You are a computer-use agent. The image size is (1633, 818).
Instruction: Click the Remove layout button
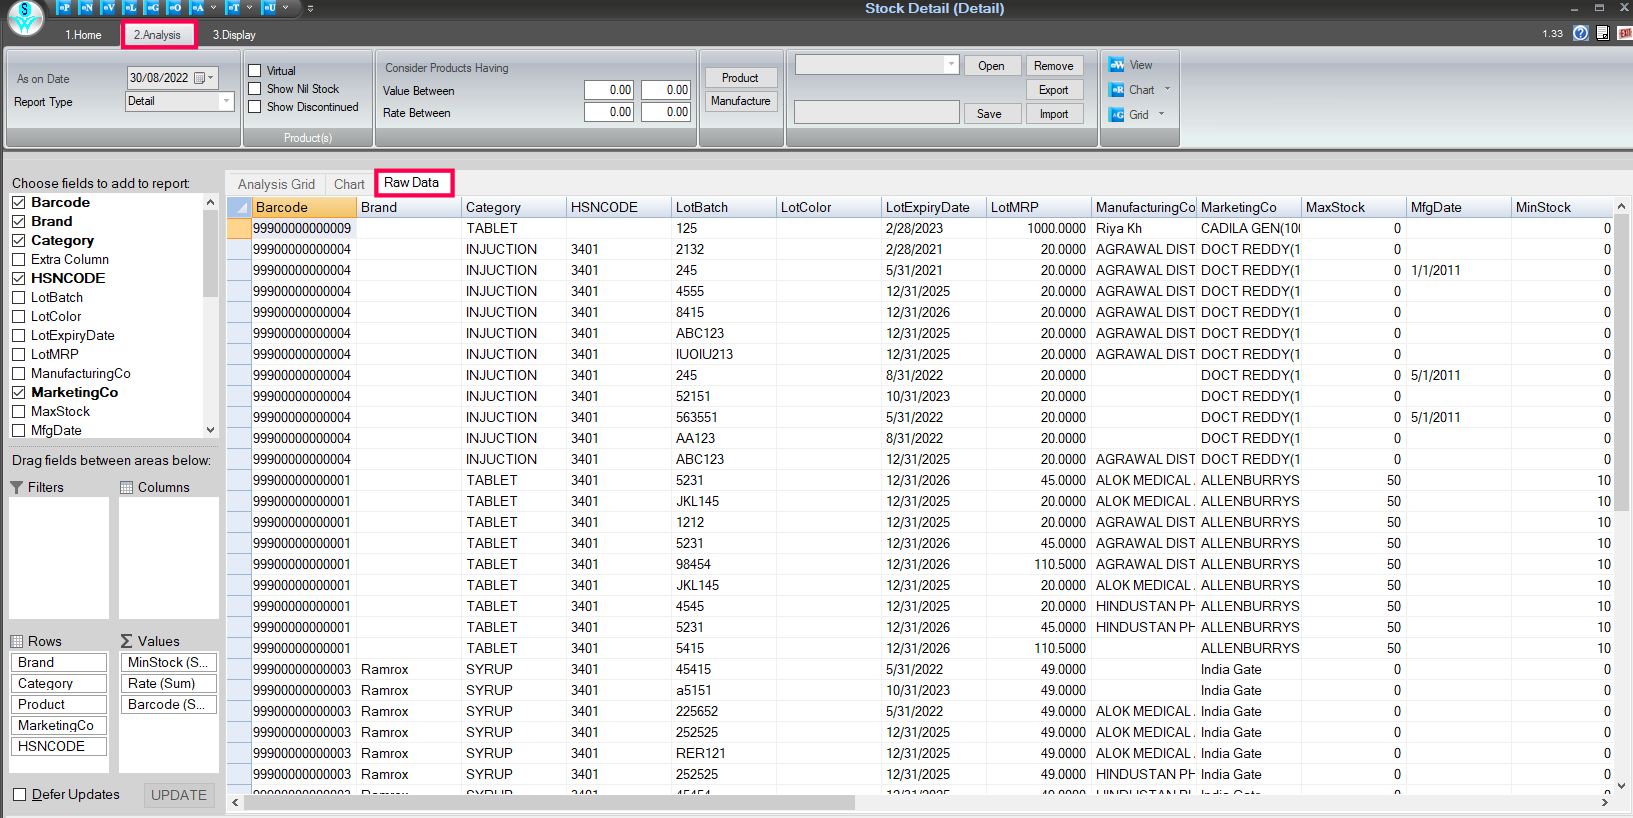click(1054, 66)
